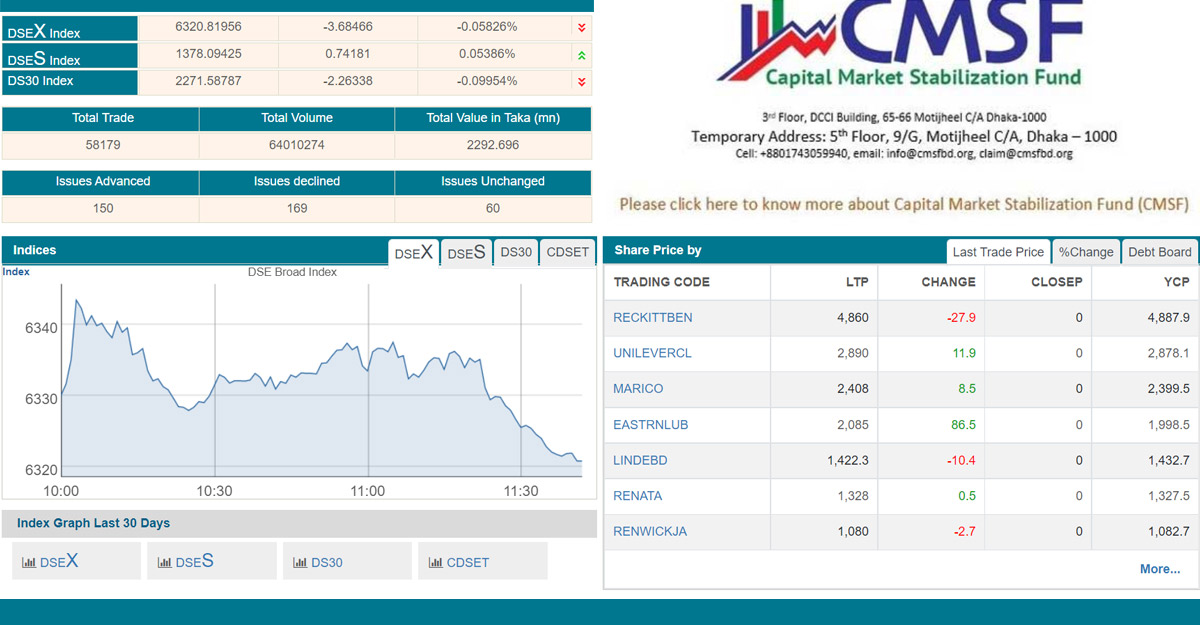Click the Total Trade value 58179
The image size is (1200, 625).
(x=103, y=145)
